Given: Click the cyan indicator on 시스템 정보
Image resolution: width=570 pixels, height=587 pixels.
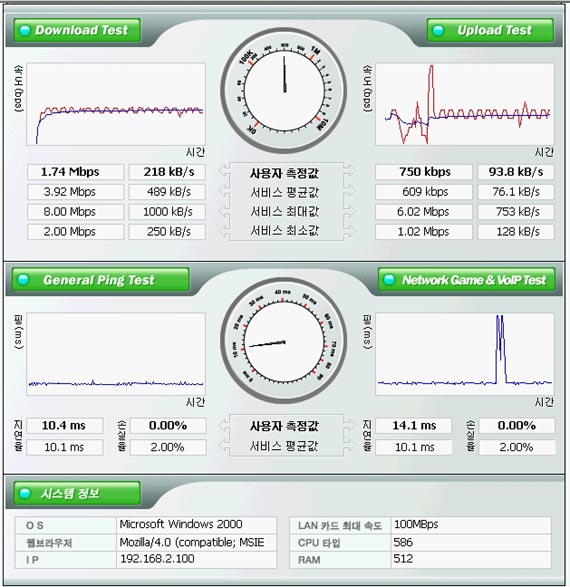Looking at the screenshot, I should click(x=25, y=493).
